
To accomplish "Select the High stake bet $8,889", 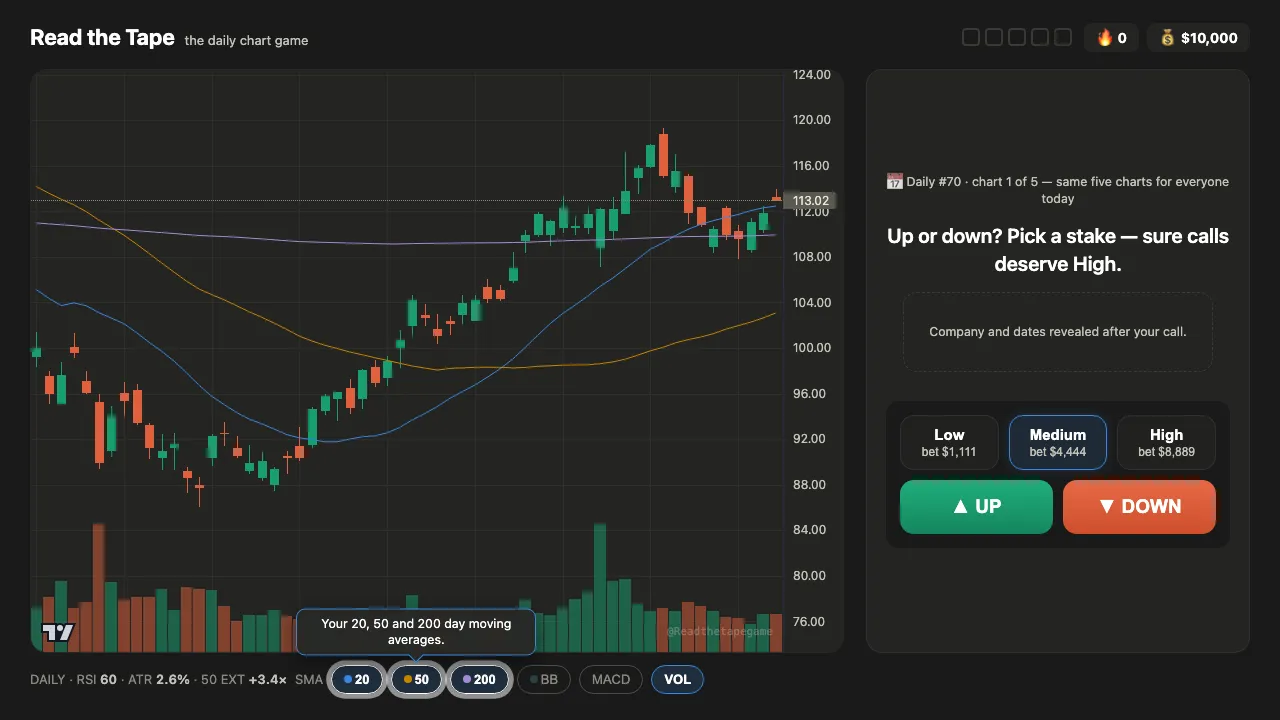I will point(1166,443).
